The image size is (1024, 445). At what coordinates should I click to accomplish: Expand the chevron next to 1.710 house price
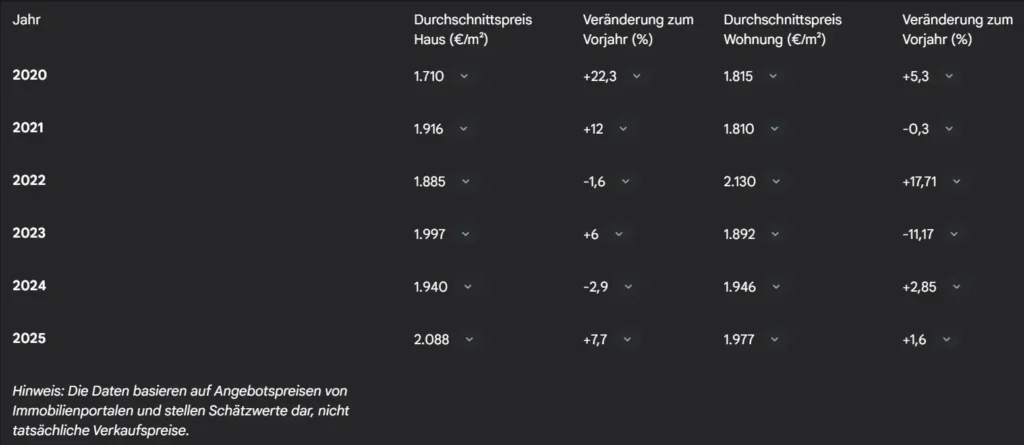click(x=464, y=76)
